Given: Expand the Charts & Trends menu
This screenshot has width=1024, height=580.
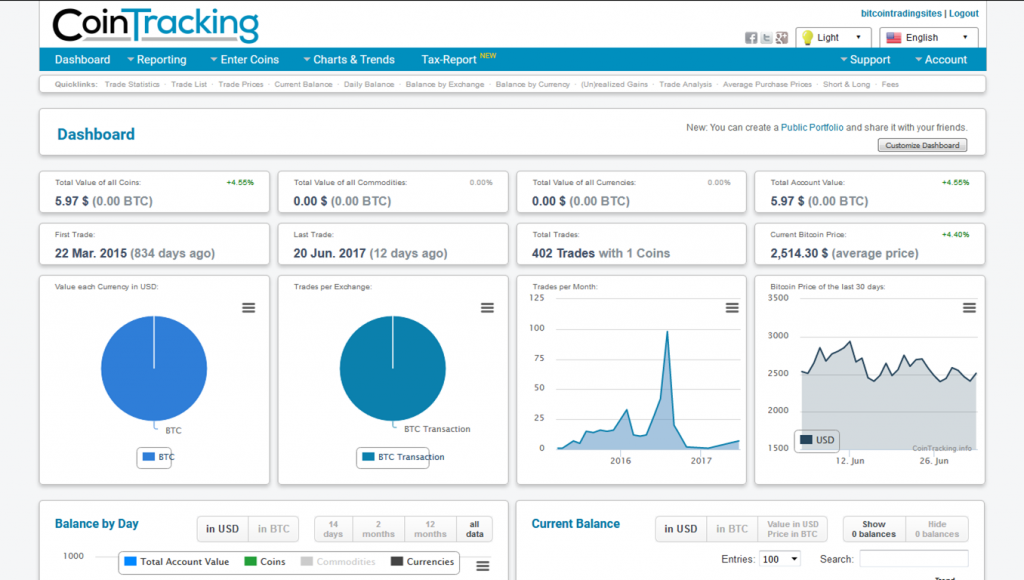Looking at the screenshot, I should [x=349, y=59].
